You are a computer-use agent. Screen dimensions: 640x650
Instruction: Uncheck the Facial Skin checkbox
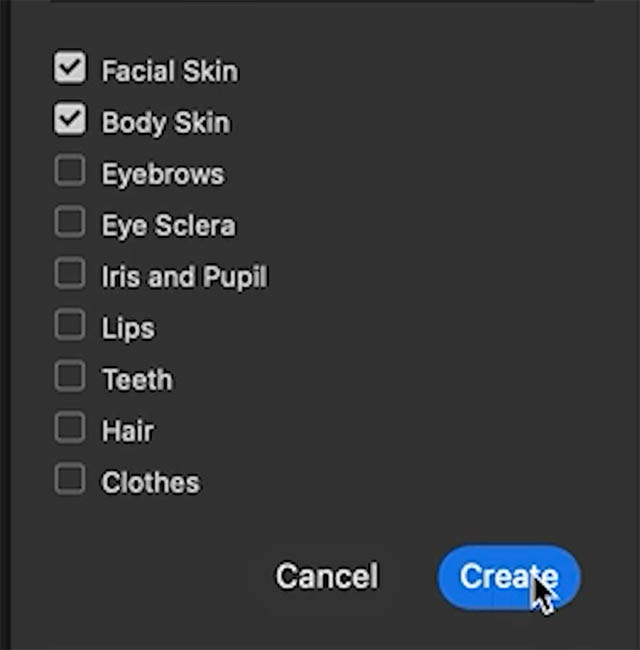pos(70,68)
